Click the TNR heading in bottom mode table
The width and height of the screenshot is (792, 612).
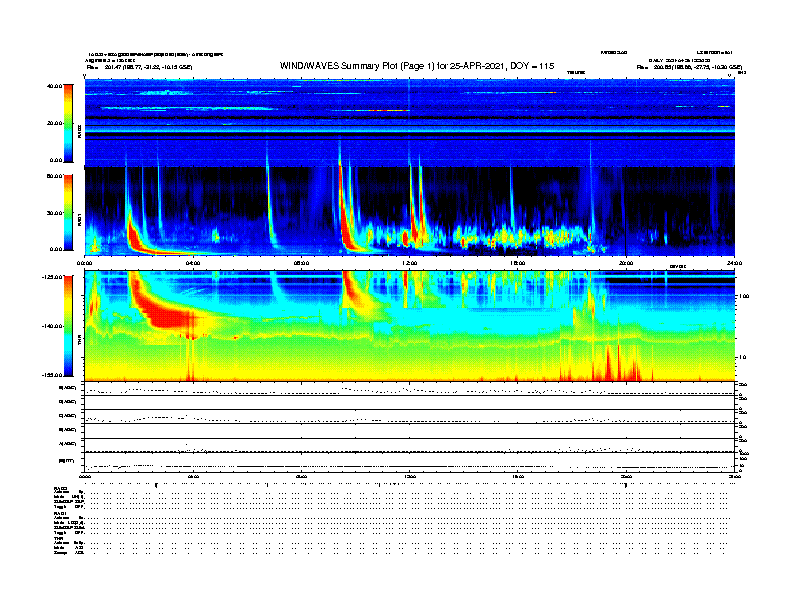tap(58, 538)
